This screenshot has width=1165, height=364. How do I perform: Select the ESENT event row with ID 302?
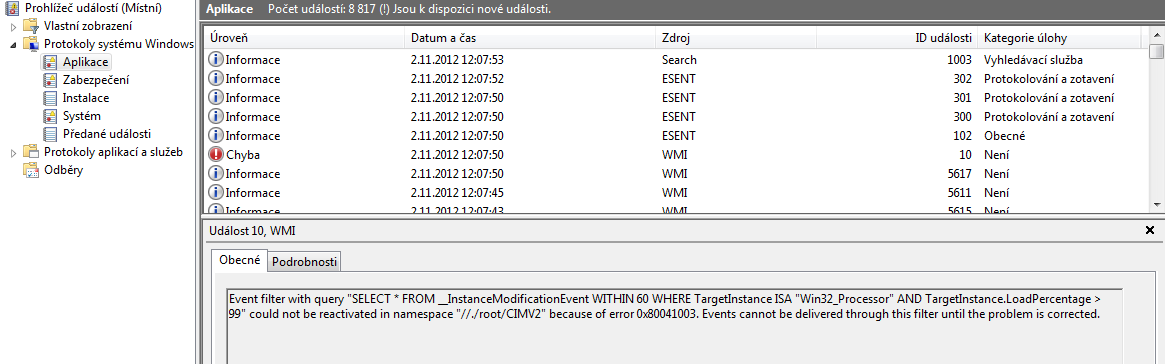click(x=676, y=79)
